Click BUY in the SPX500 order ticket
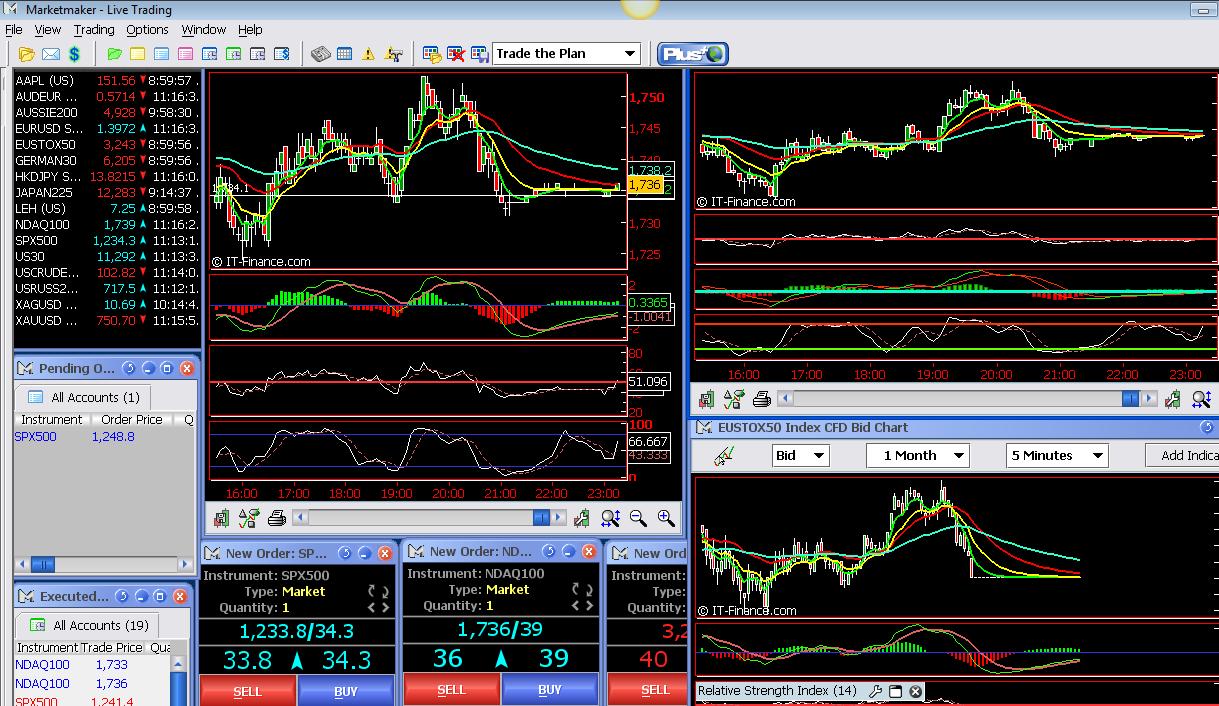Viewport: 1219px width, 706px height. pos(346,691)
